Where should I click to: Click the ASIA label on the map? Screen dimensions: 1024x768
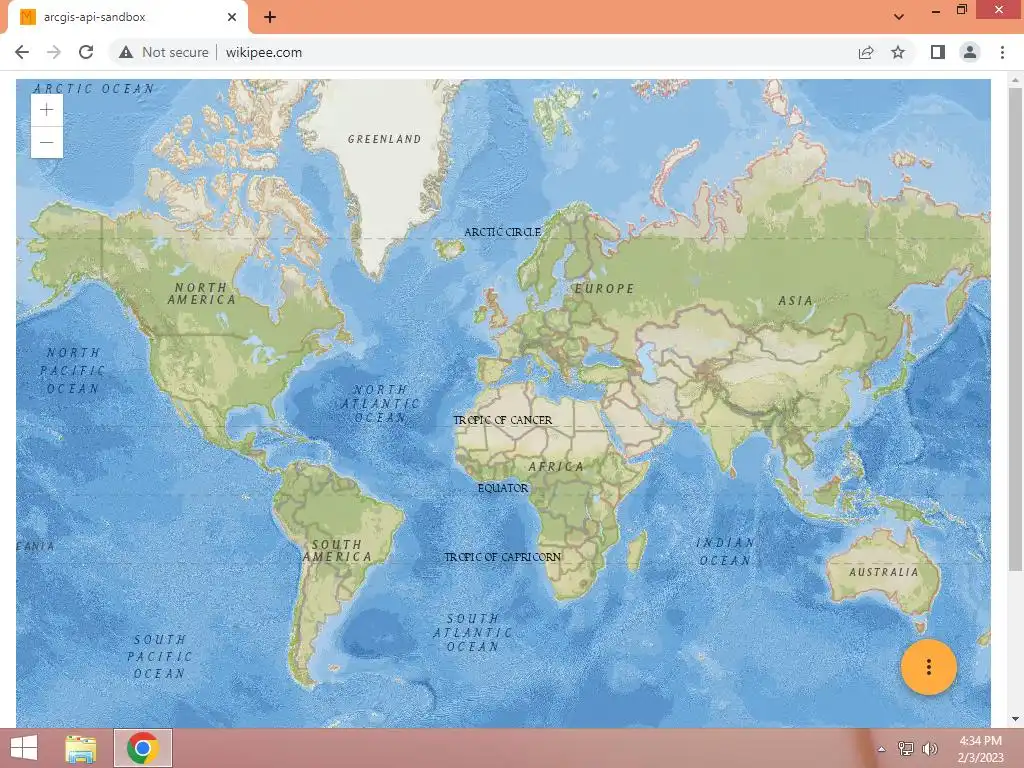795,300
